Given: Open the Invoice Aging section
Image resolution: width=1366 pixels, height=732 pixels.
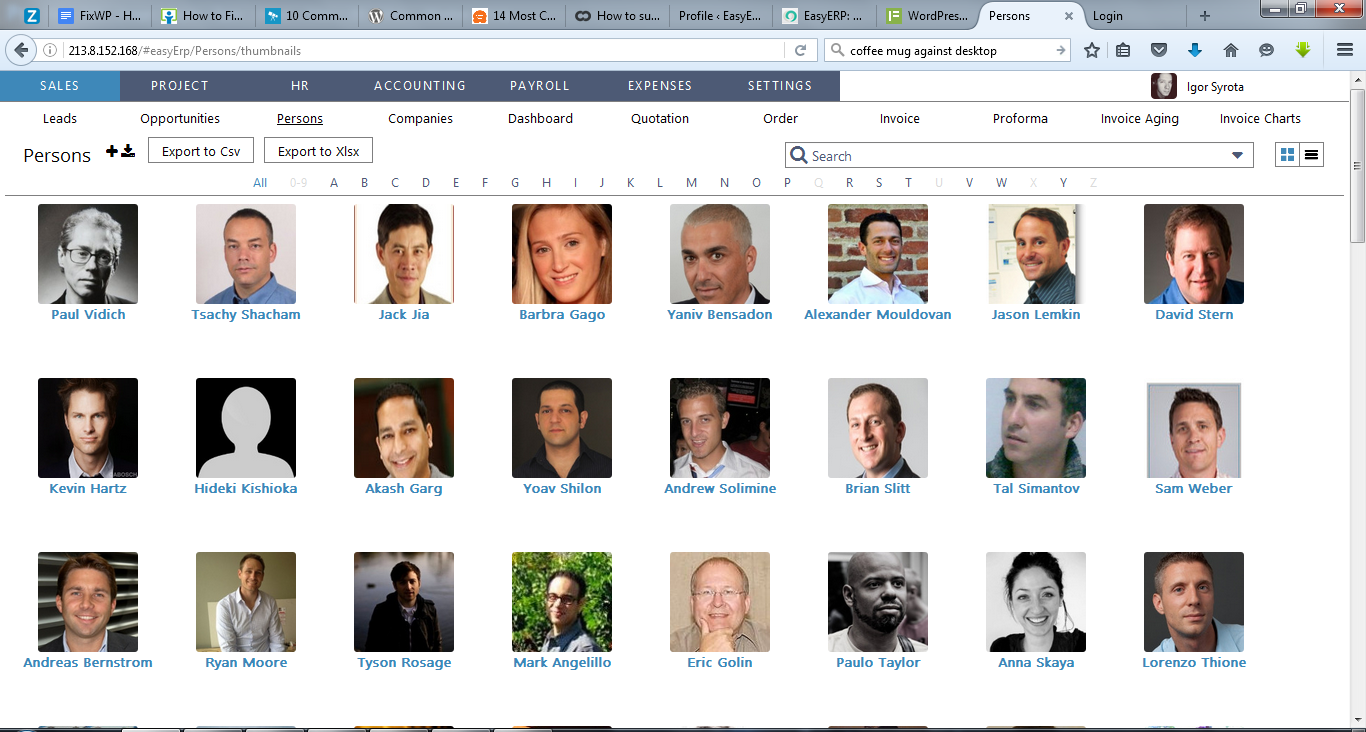Looking at the screenshot, I should click(1140, 118).
